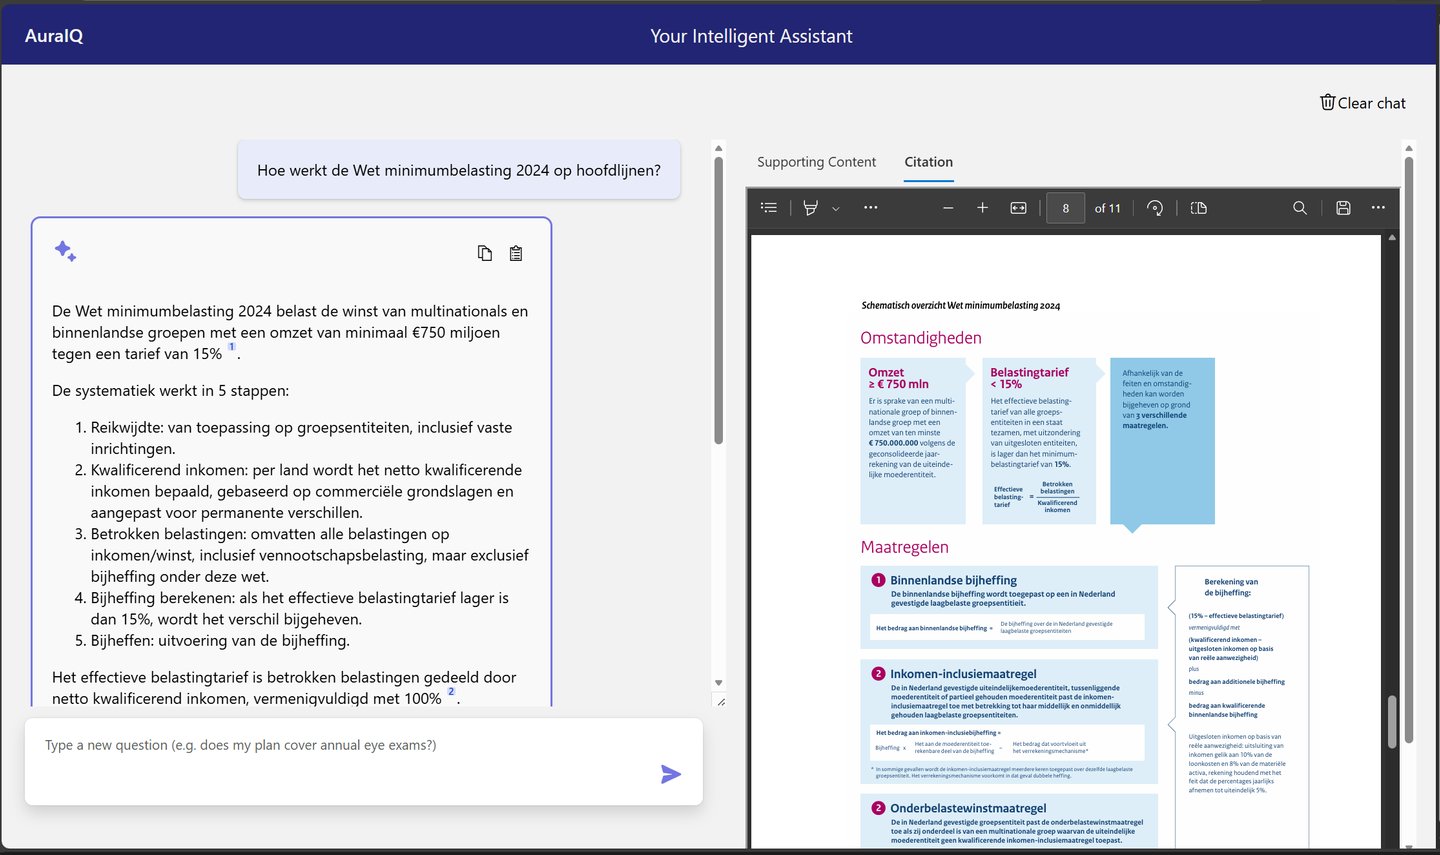The height and width of the screenshot is (855, 1440).
Task: Copy the assistant answer
Action: coord(485,253)
